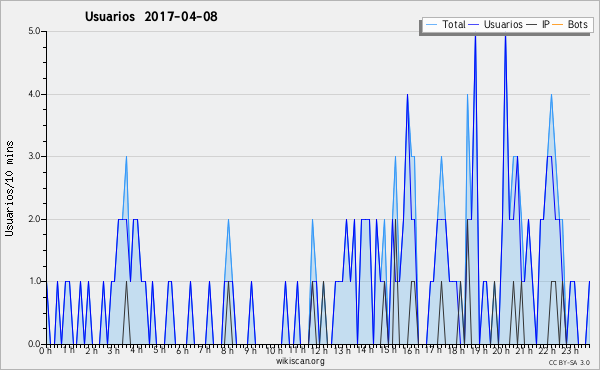Viewport: 600px width, 370px height.
Task: Select the 'IP' legend label
Action: pos(546,24)
